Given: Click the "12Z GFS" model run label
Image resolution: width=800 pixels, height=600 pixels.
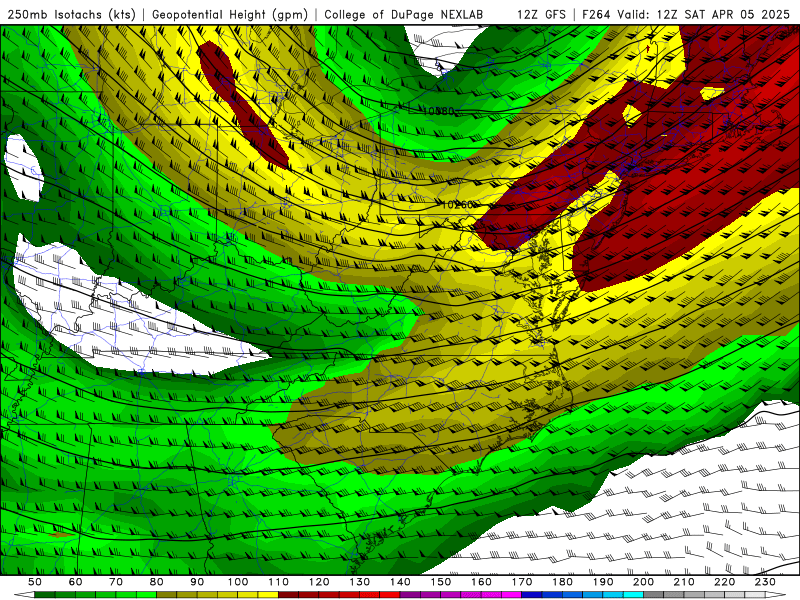Looking at the screenshot, I should tap(541, 14).
